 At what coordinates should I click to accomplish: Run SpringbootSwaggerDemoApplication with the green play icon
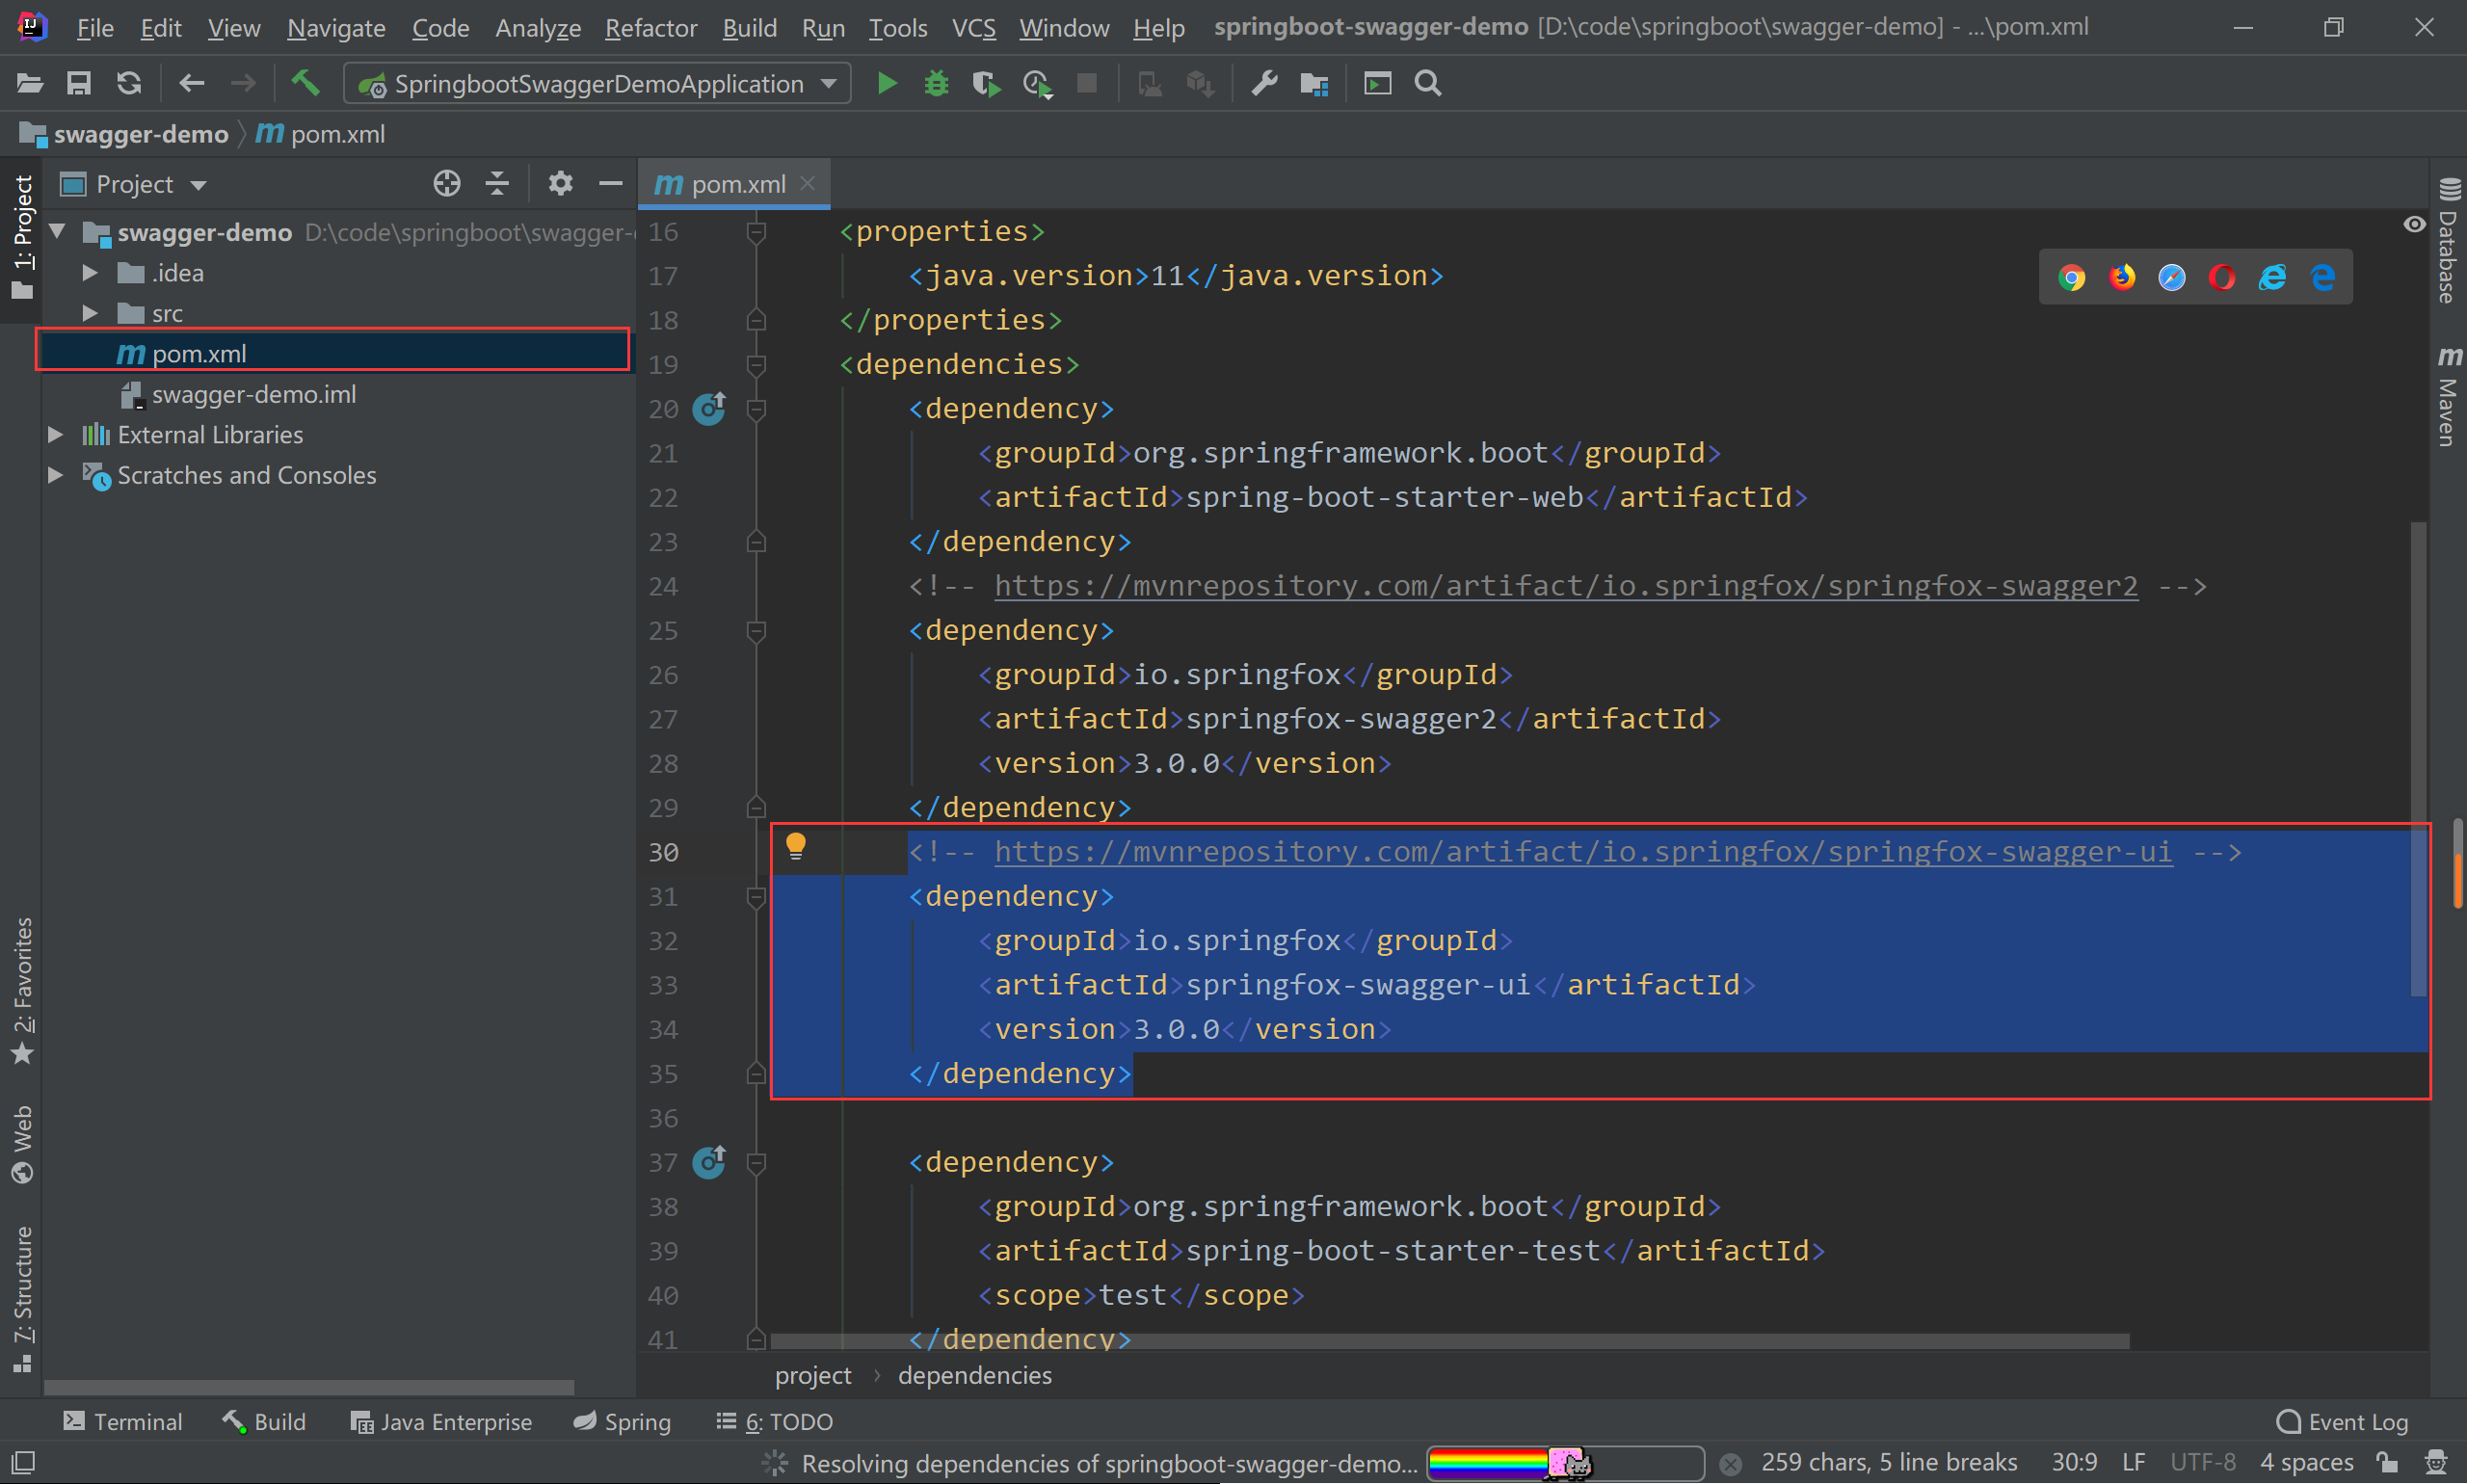[886, 83]
